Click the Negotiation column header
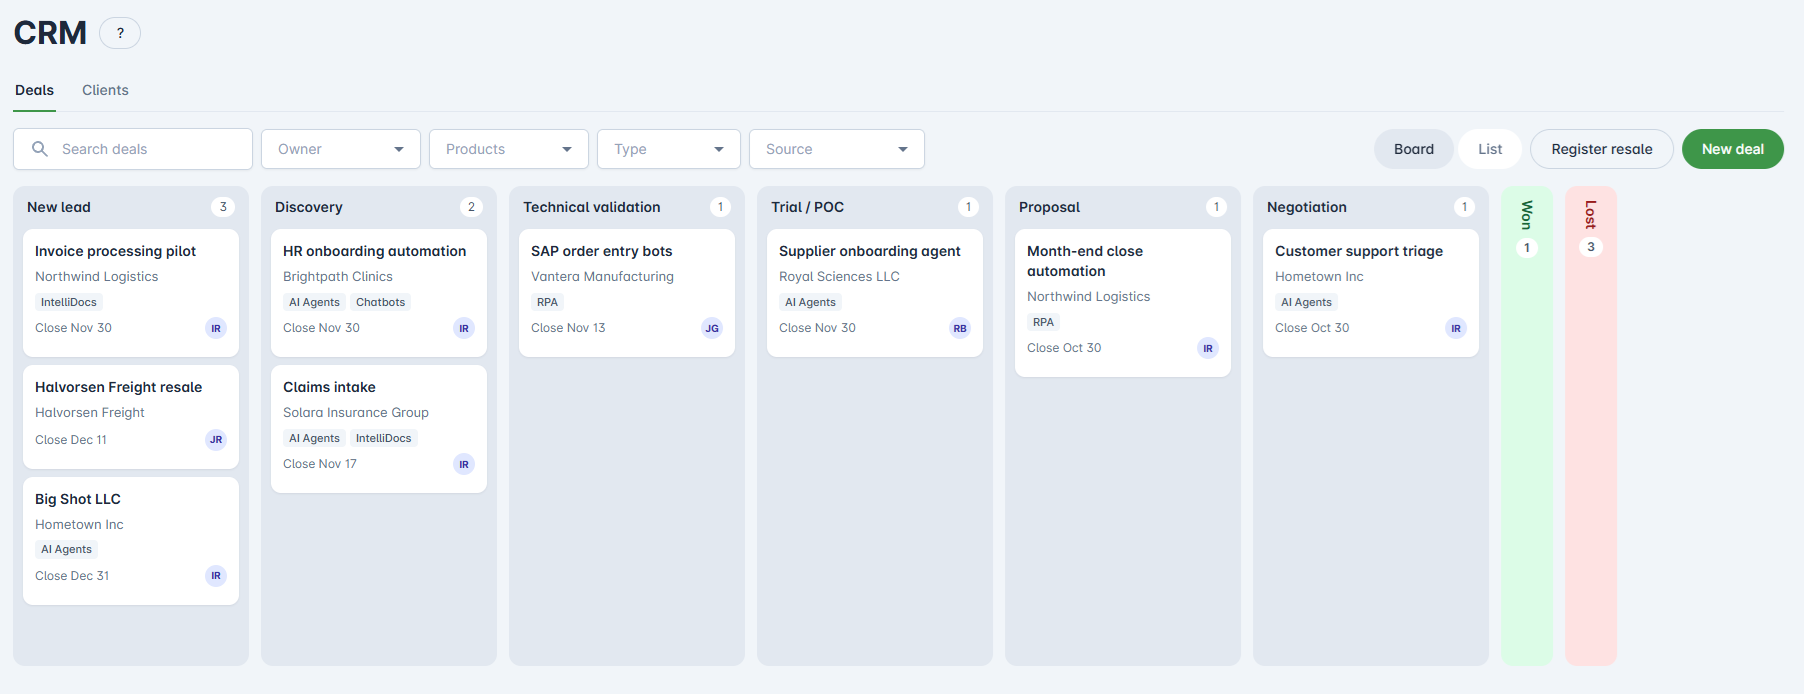Viewport: 1804px width, 694px height. (x=1307, y=207)
